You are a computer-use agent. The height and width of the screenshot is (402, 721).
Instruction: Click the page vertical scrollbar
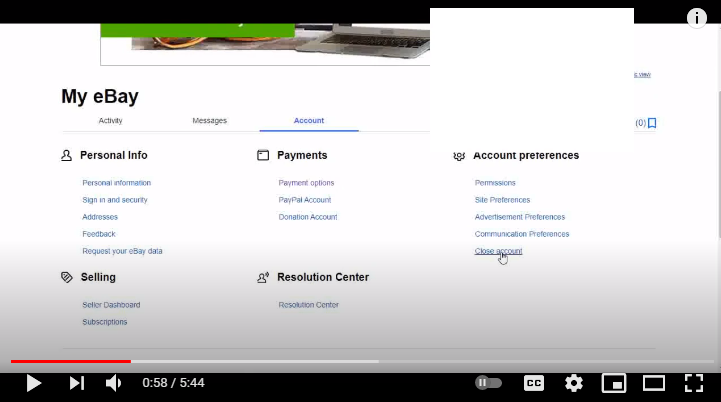pos(719,166)
